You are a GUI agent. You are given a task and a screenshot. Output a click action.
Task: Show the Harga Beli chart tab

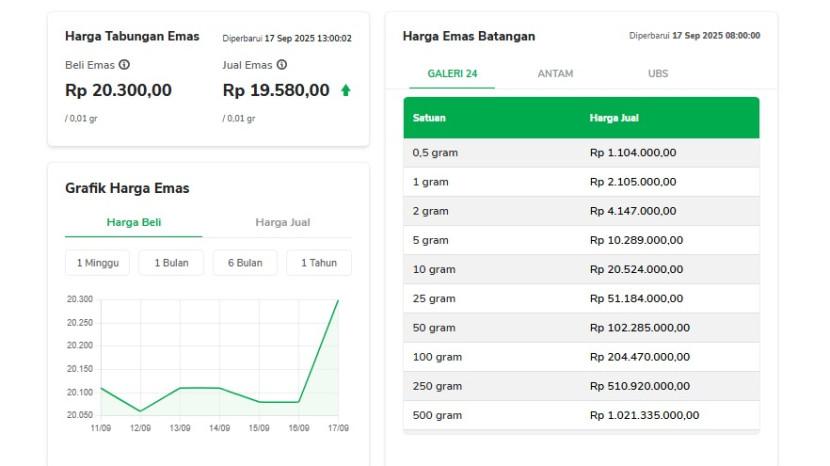(134, 222)
